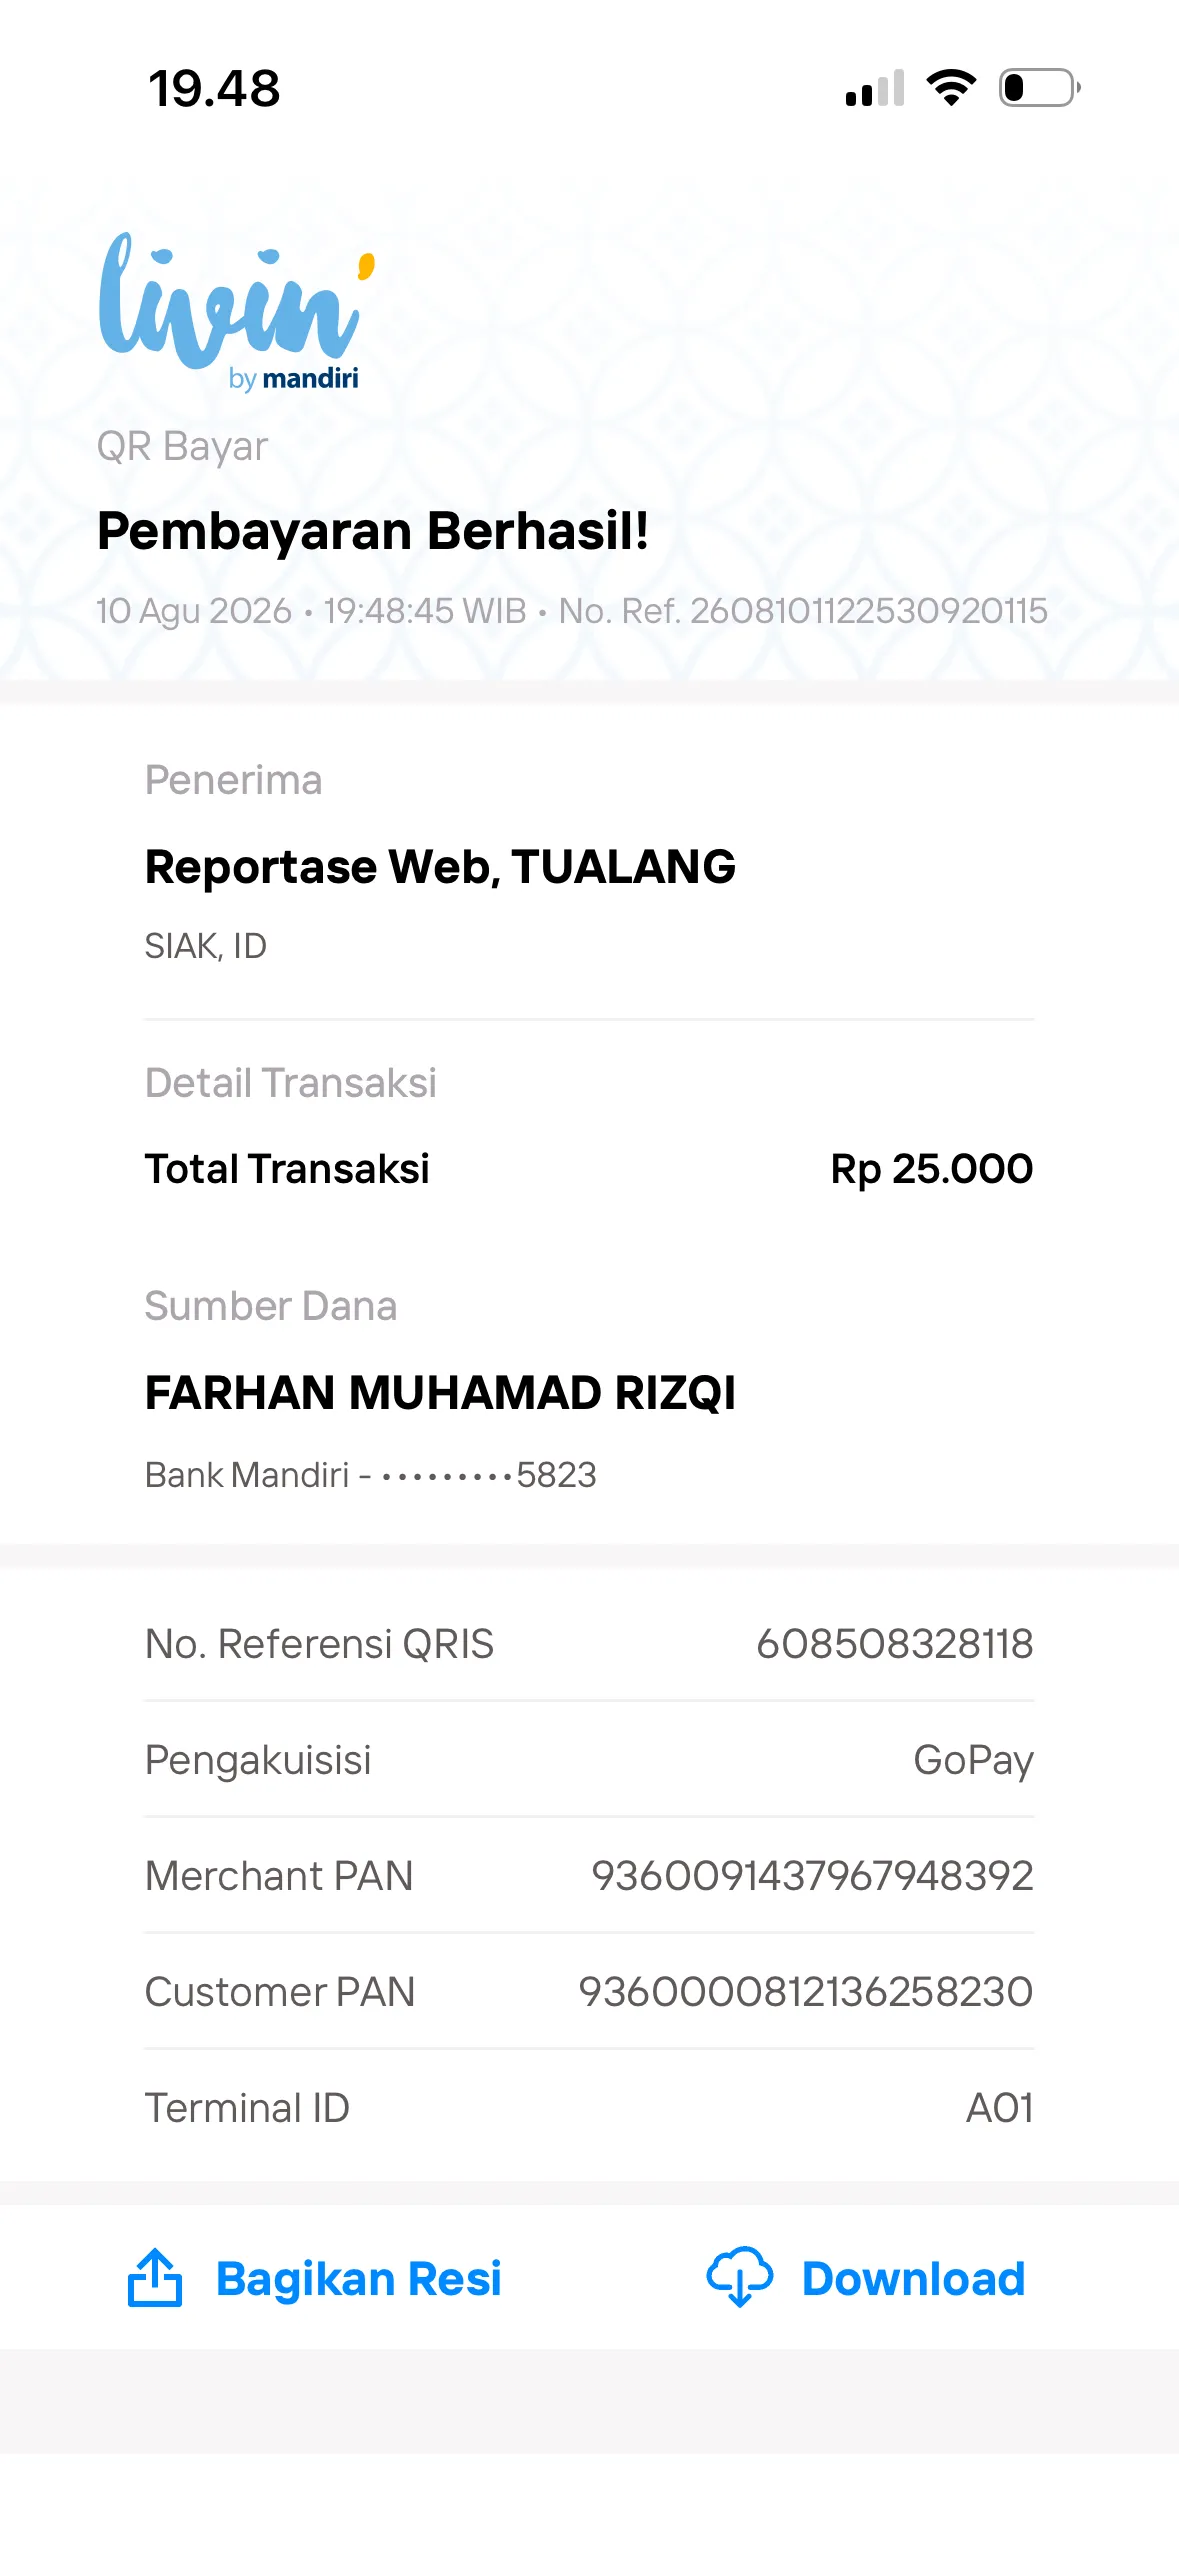Tap account holder FARHAN MUHAMAD RIZQI

pos(440,1393)
